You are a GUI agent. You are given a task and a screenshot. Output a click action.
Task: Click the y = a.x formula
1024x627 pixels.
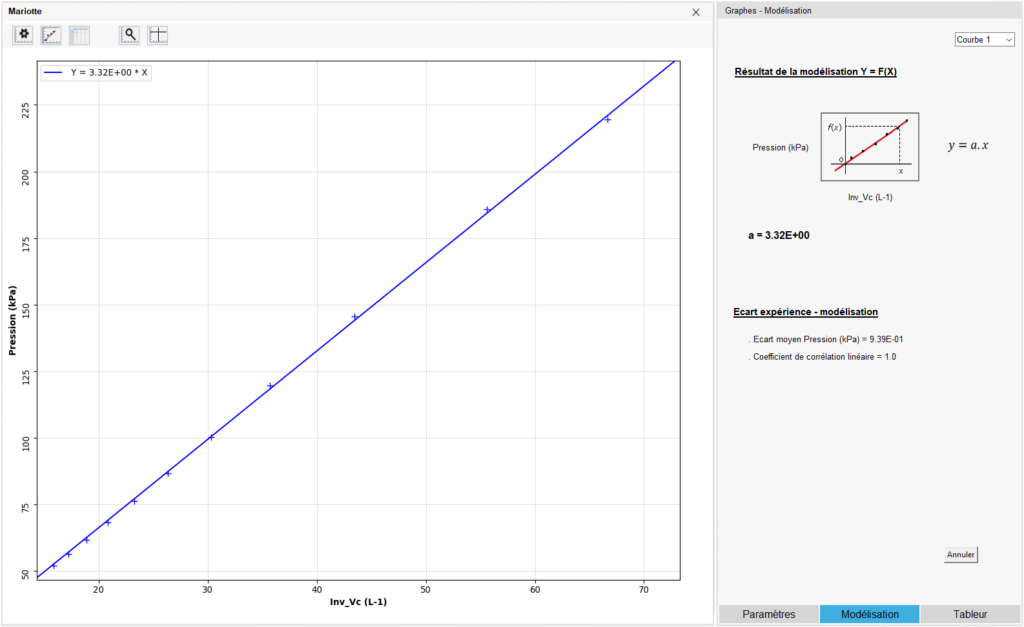click(967, 146)
